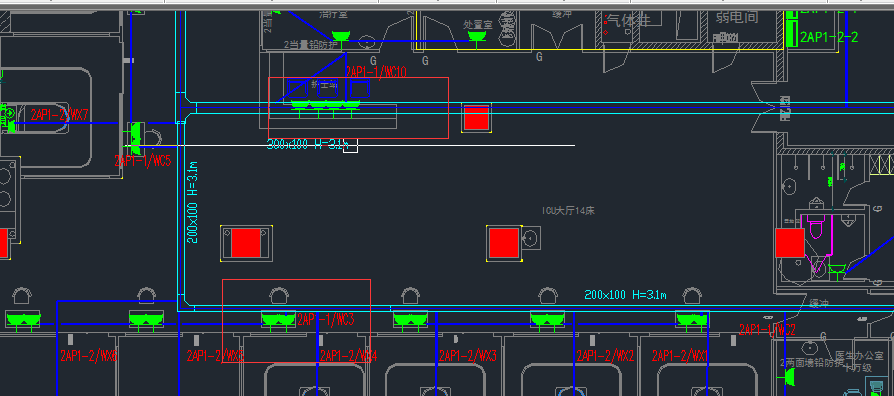Click the 2AP1-1/WC5 red circuit label

tap(143, 161)
